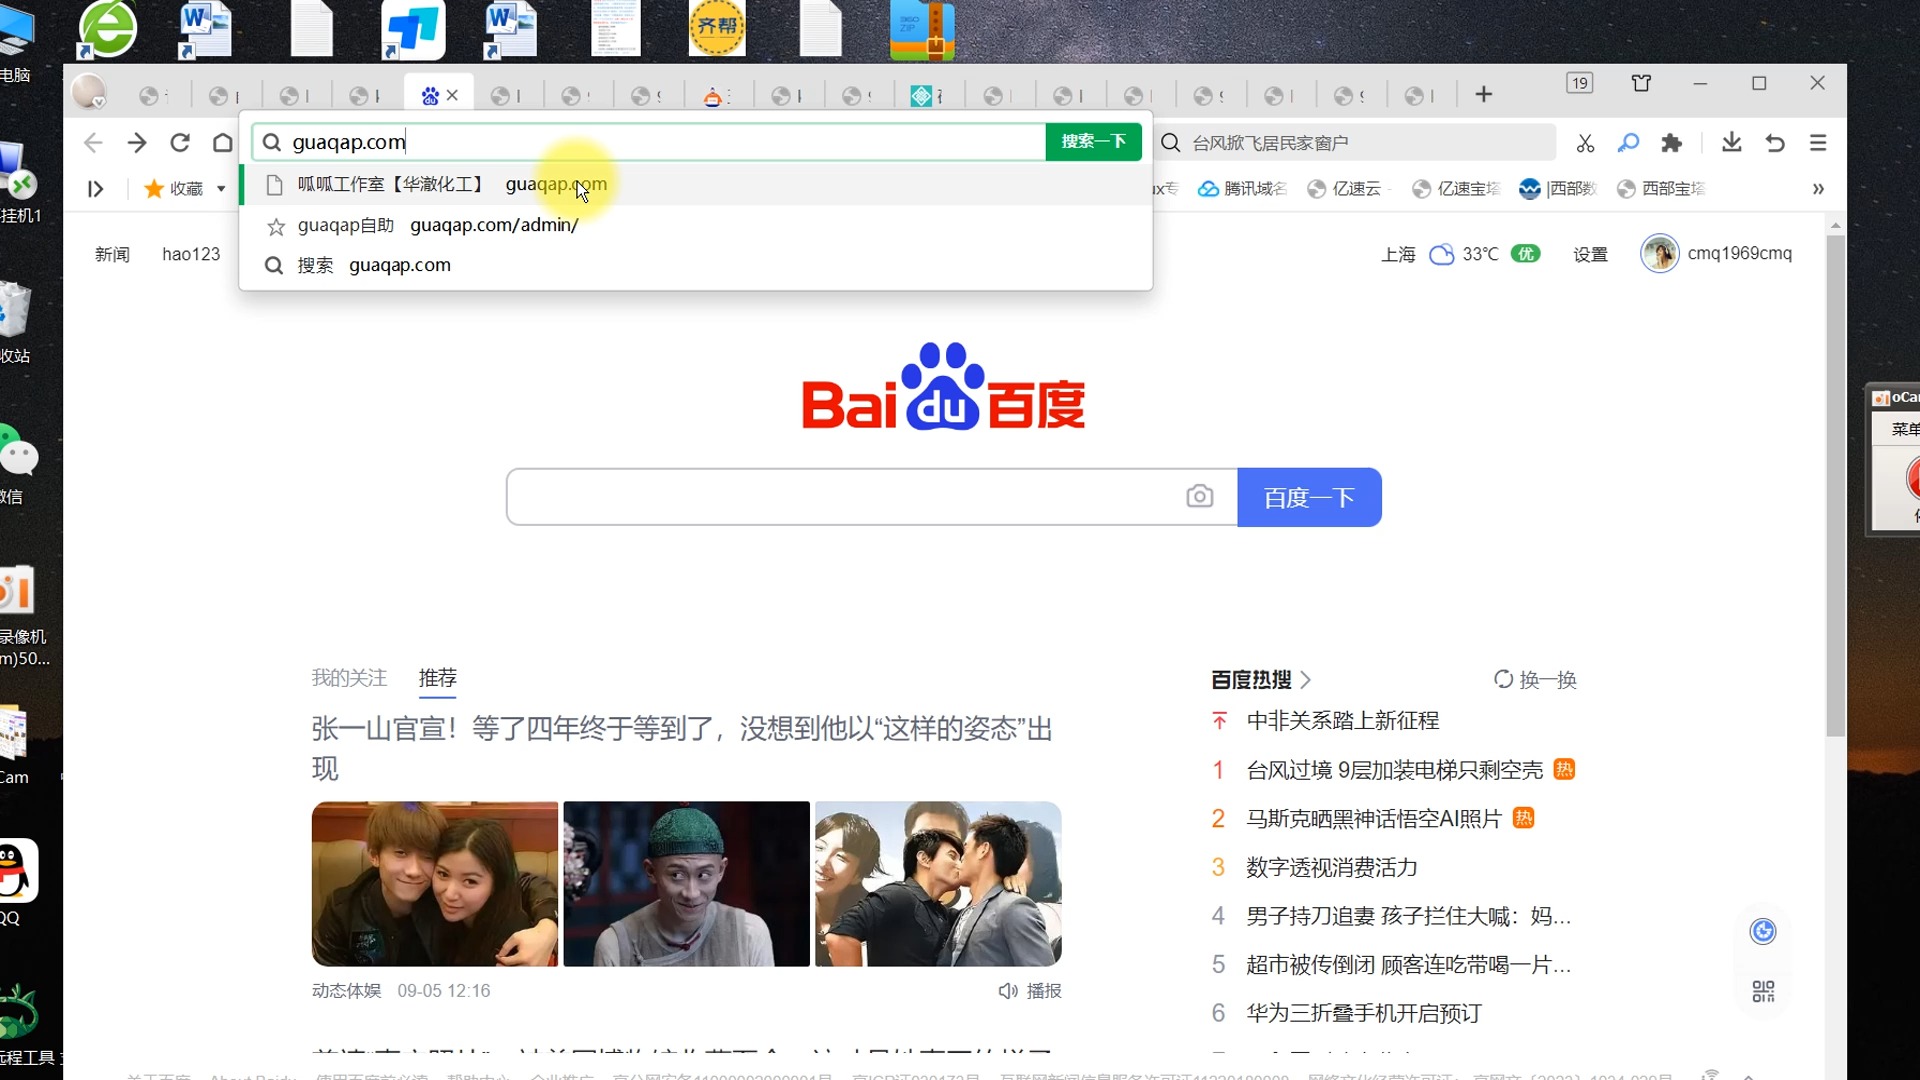Image resolution: width=1920 pixels, height=1080 pixels.
Task: Click the home page icon
Action: pos(222,143)
